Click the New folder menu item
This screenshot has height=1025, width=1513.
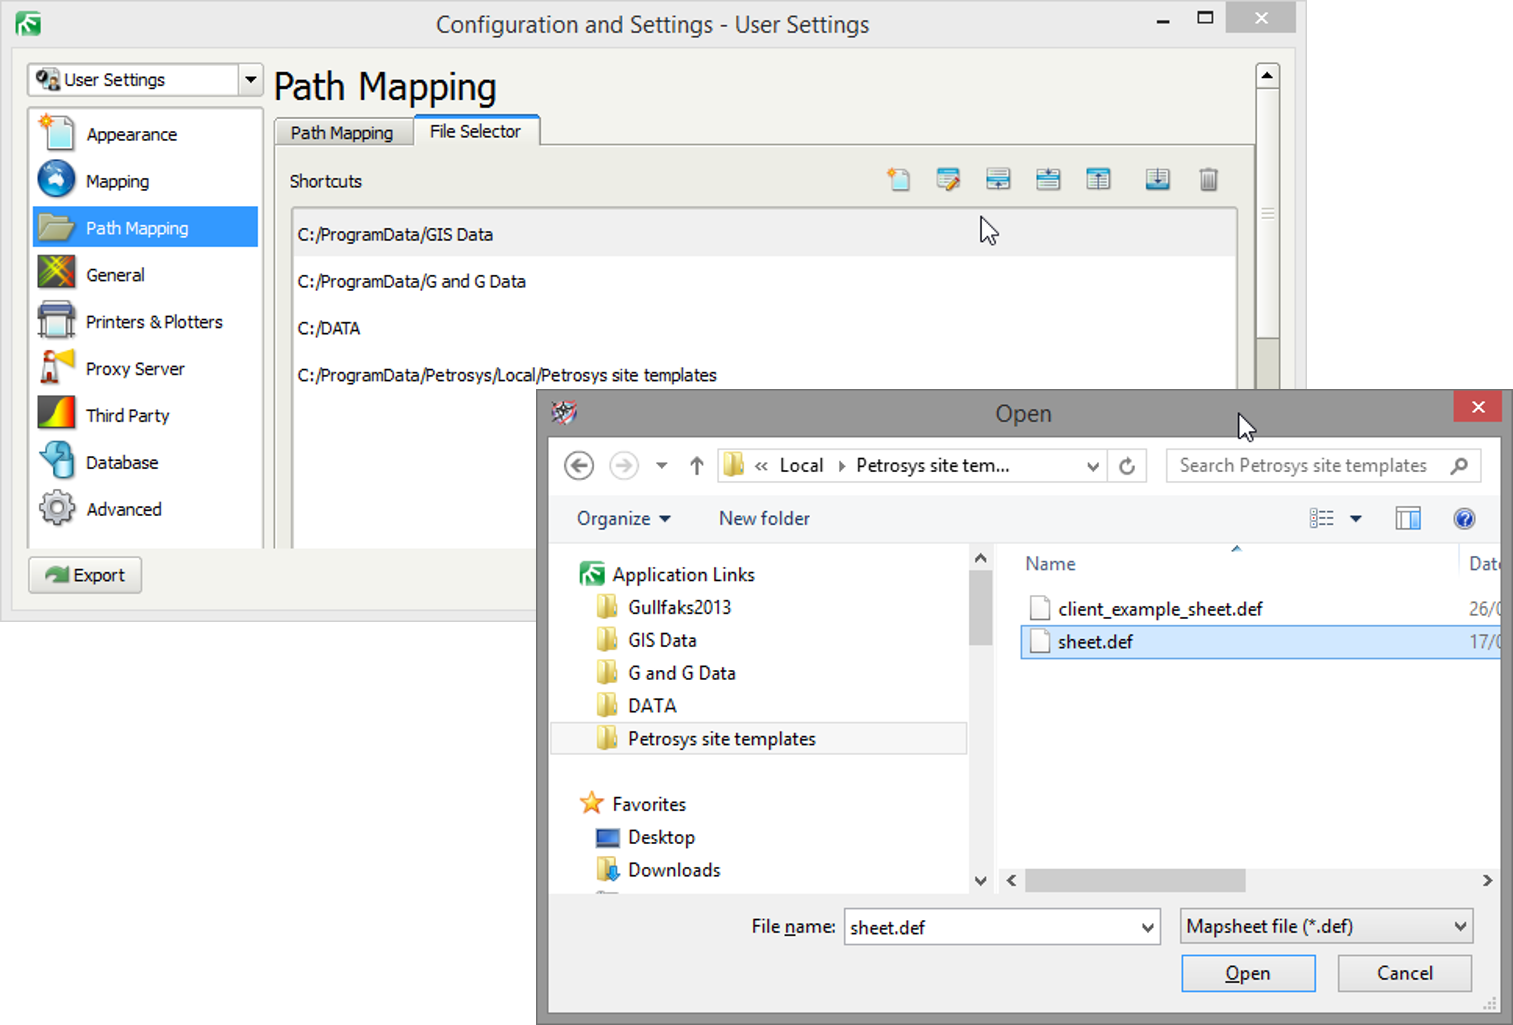point(763,518)
